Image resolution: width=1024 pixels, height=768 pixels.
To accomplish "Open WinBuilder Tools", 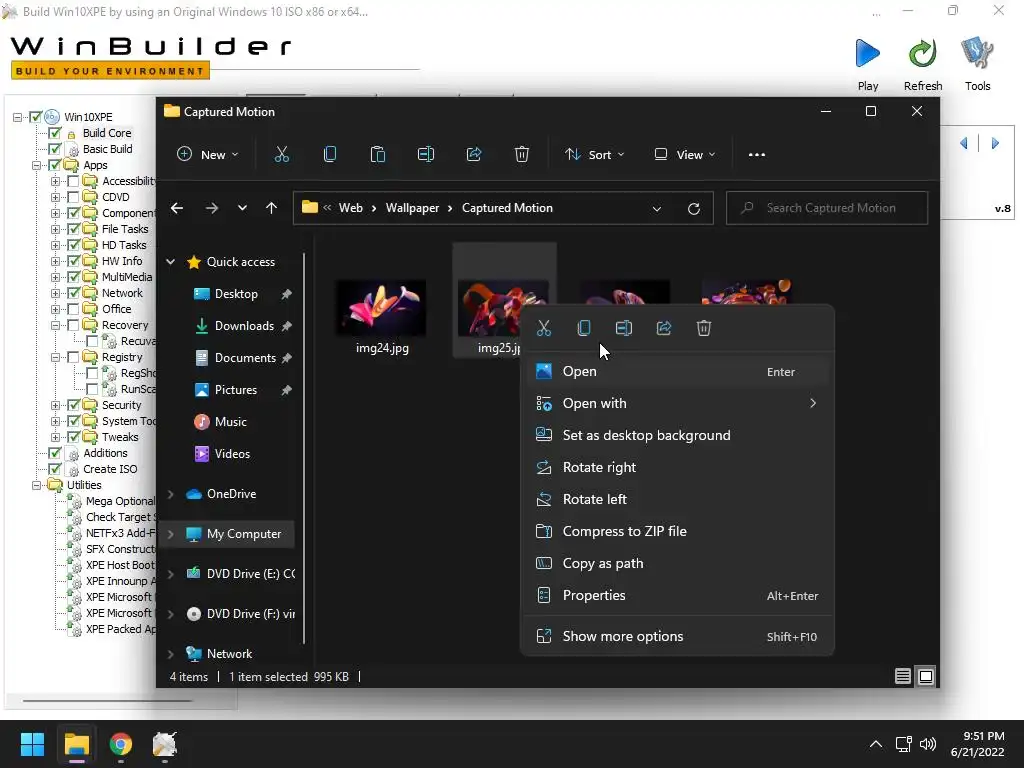I will [x=977, y=63].
